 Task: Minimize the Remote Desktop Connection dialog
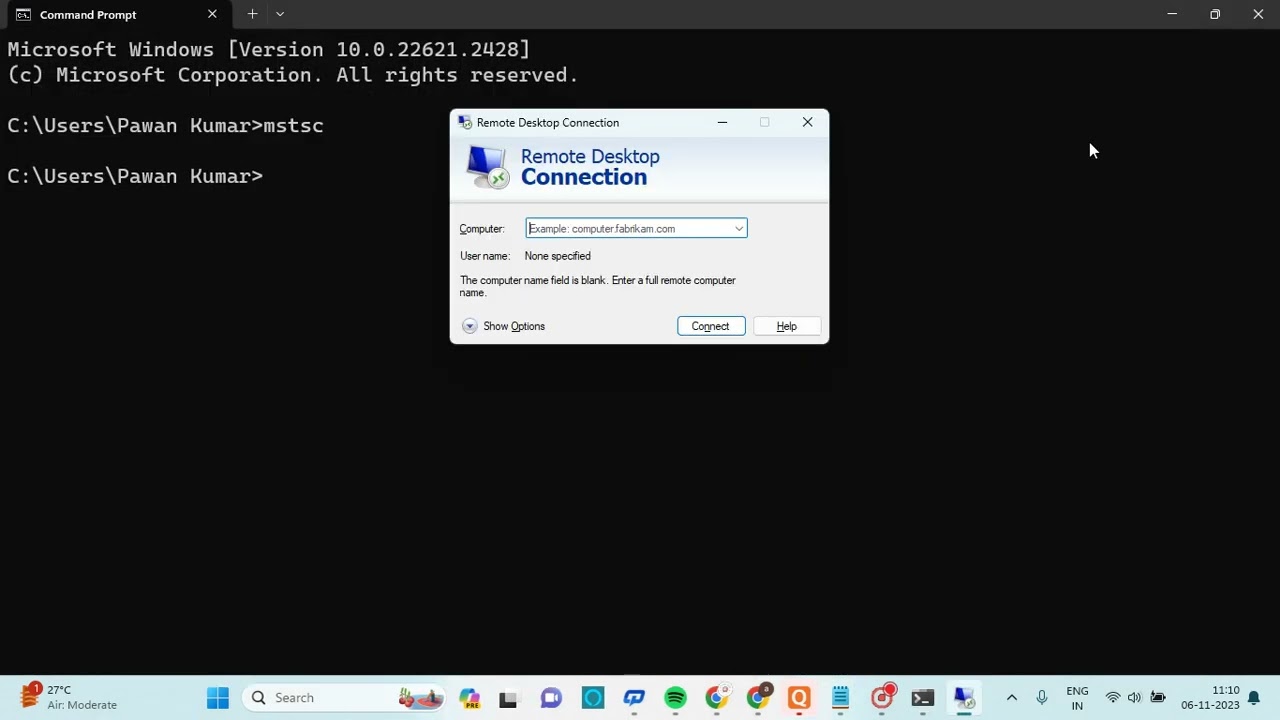[722, 122]
